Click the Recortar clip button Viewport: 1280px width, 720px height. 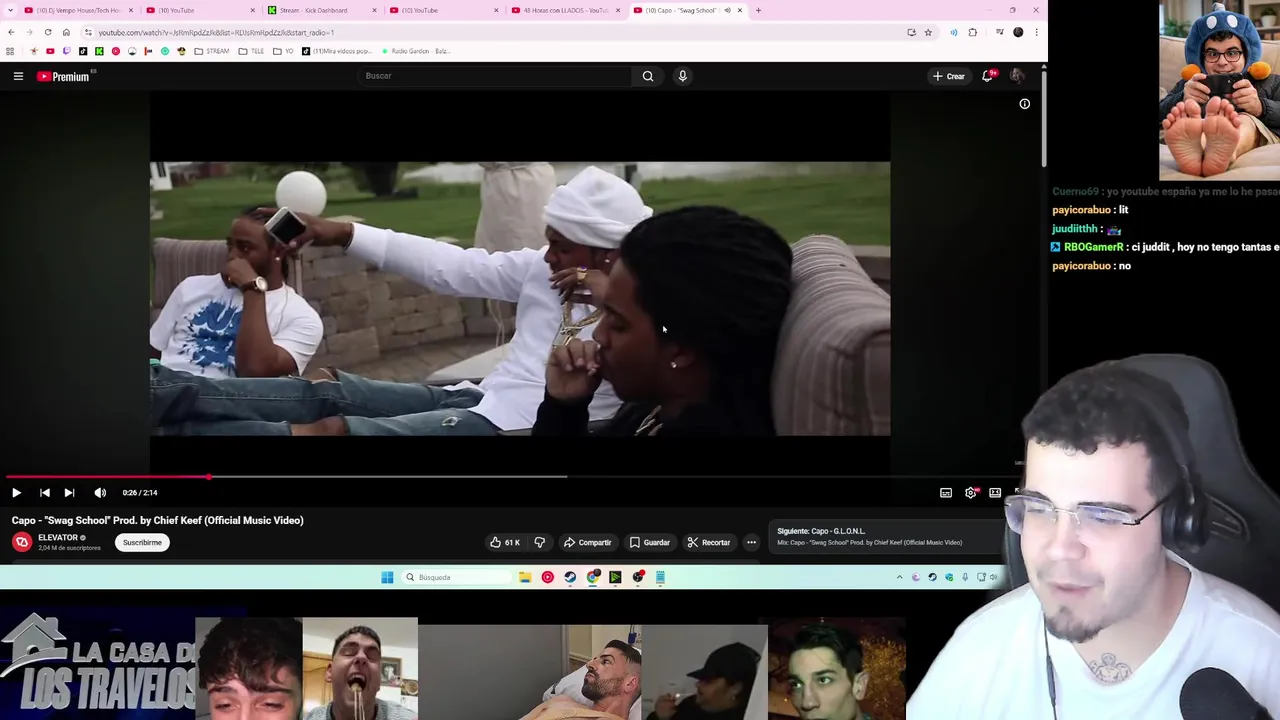708,542
